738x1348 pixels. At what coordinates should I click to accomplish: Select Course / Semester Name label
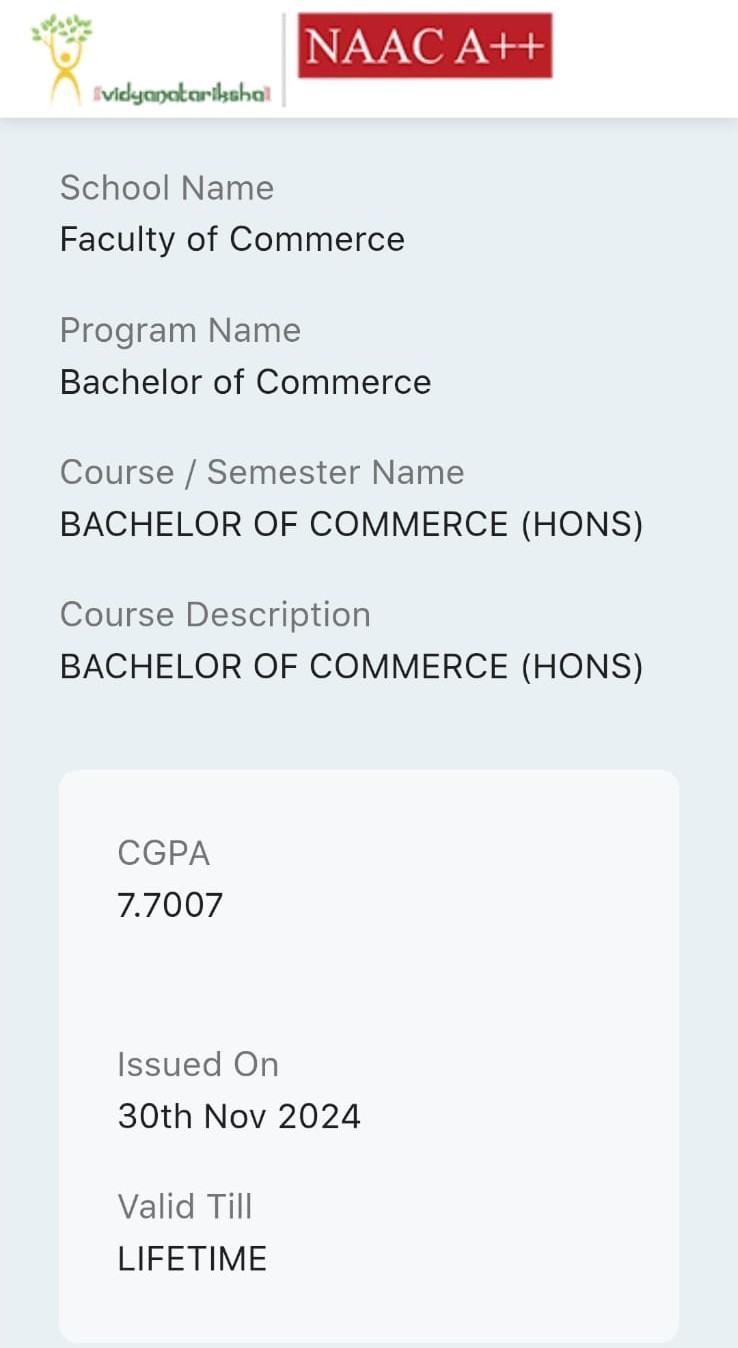coord(262,472)
